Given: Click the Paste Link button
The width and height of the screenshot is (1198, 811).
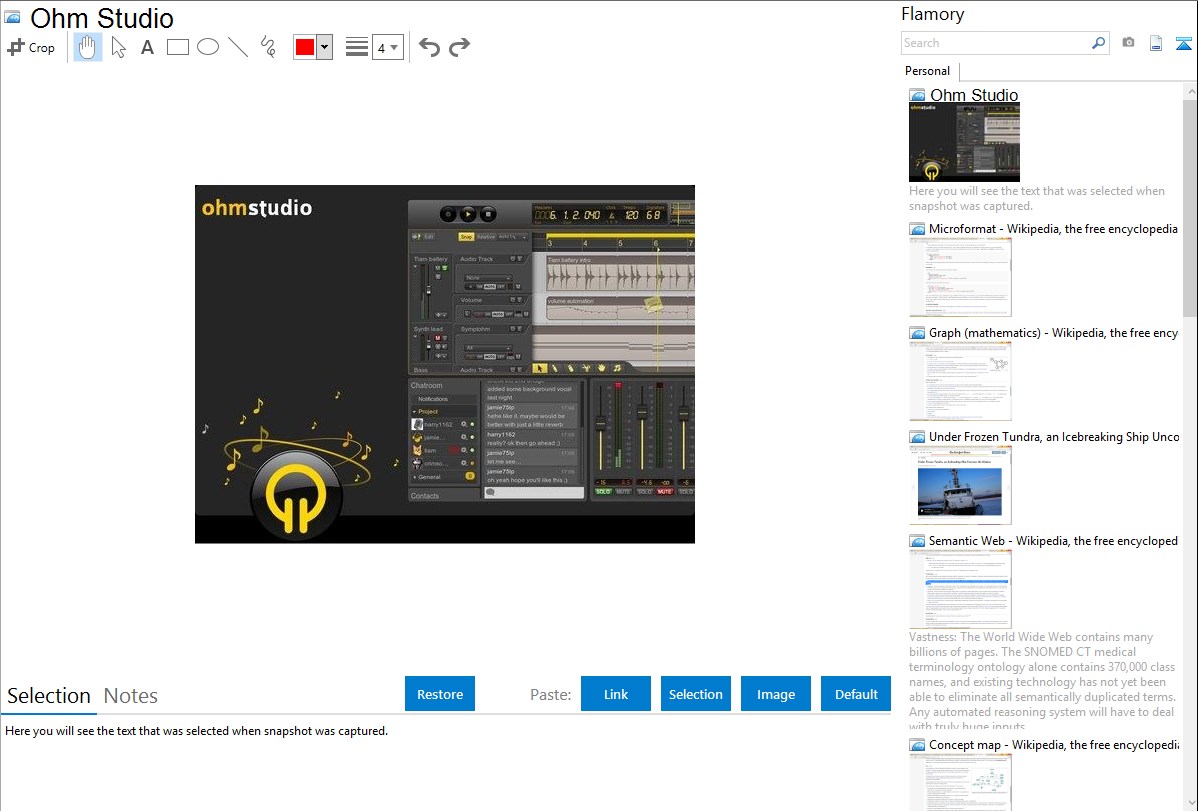Looking at the screenshot, I should coord(616,694).
